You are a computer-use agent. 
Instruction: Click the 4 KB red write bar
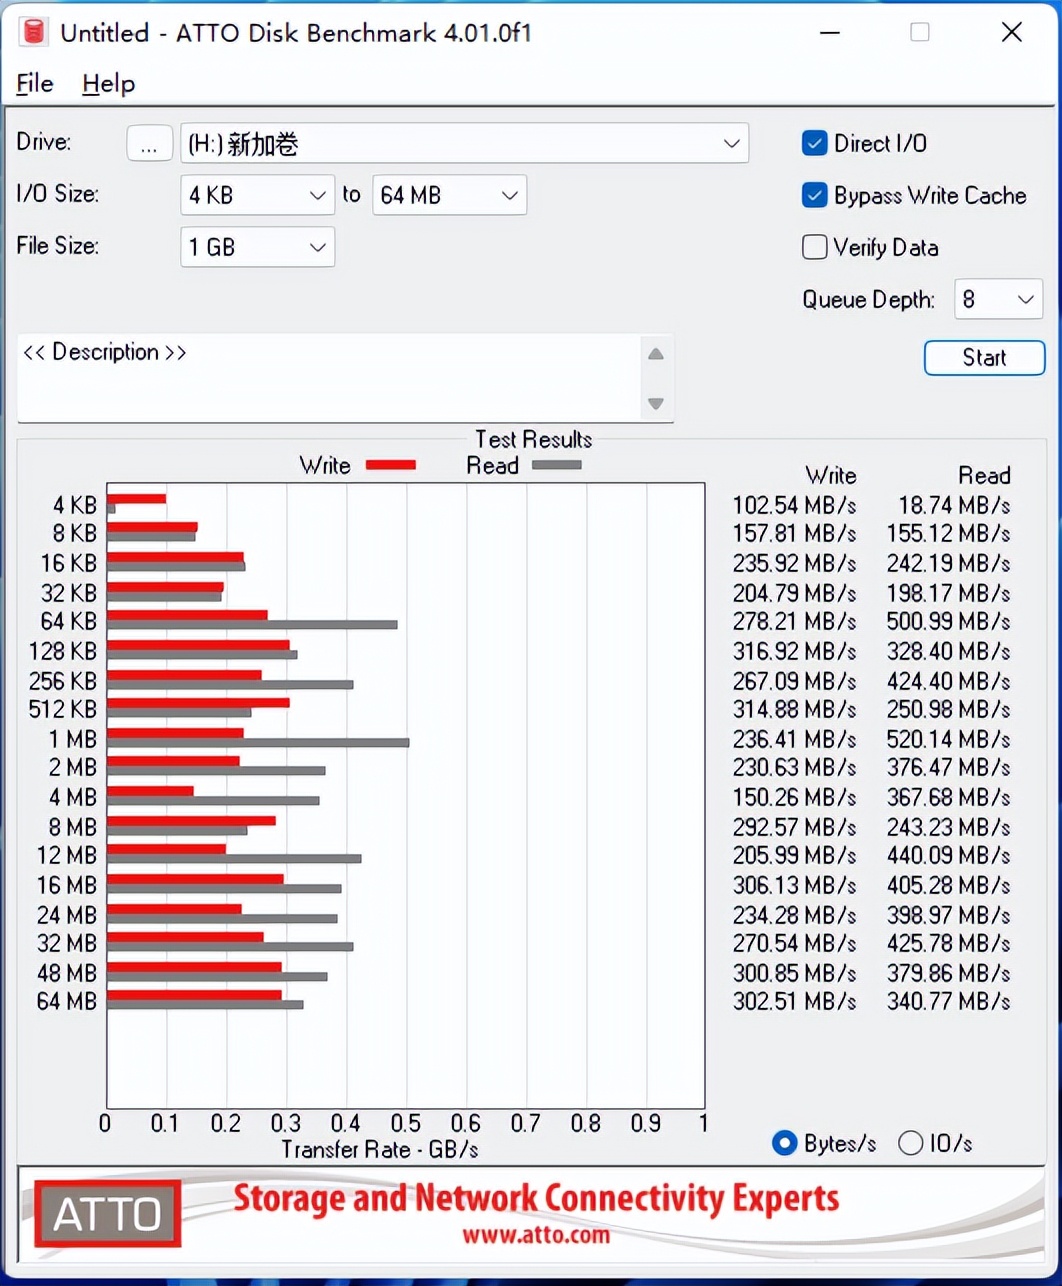click(137, 498)
